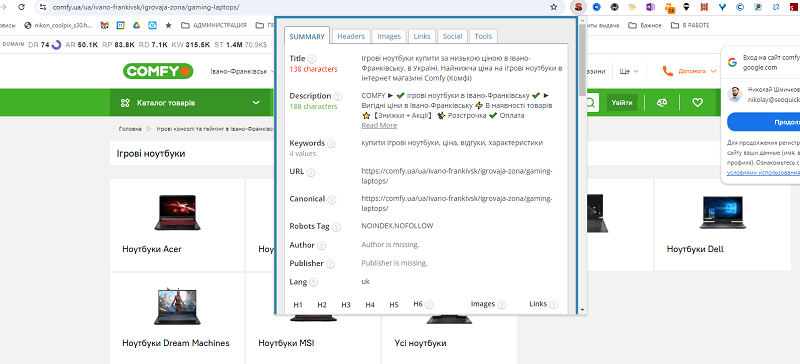The image size is (800, 364).
Task: Click Read More under Description
Action: (x=379, y=126)
